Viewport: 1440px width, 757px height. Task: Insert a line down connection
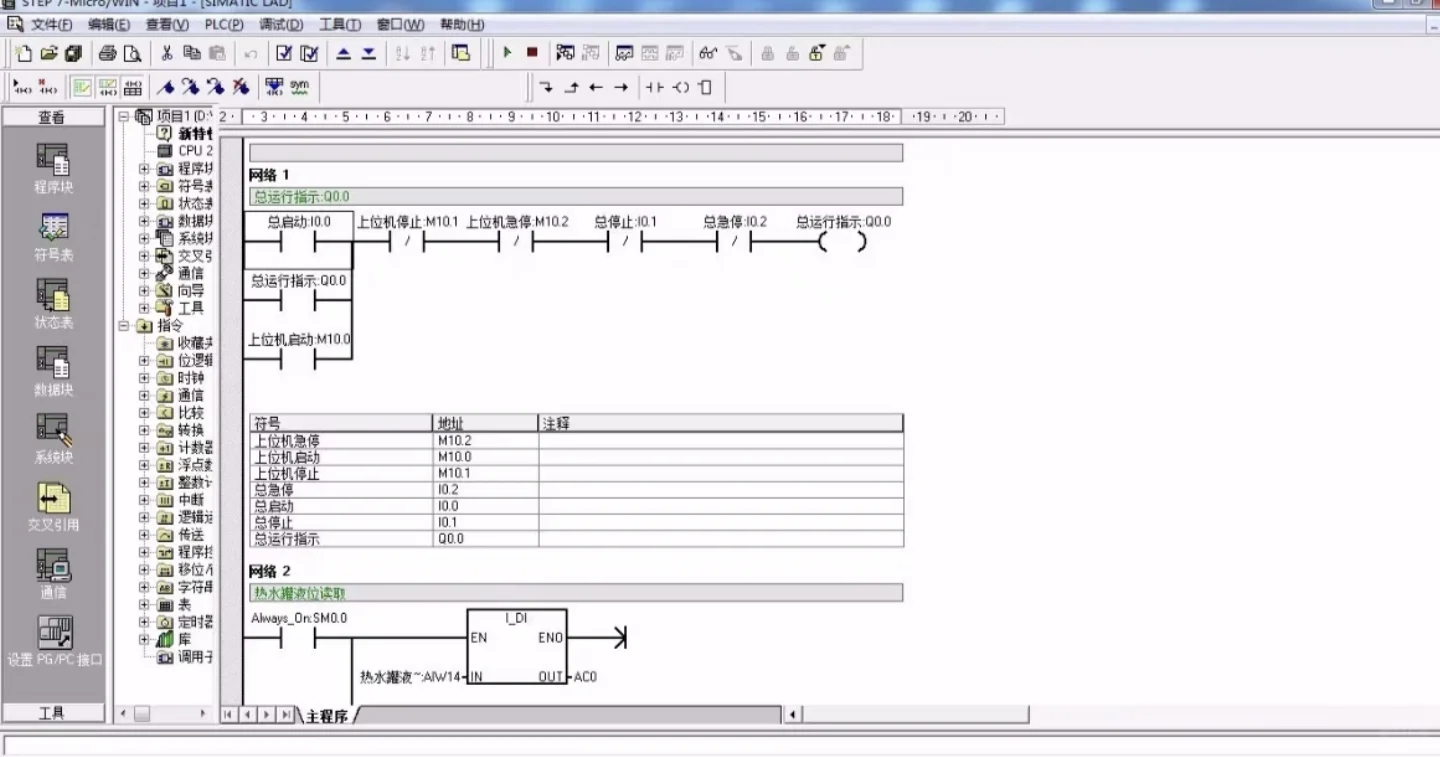(547, 87)
